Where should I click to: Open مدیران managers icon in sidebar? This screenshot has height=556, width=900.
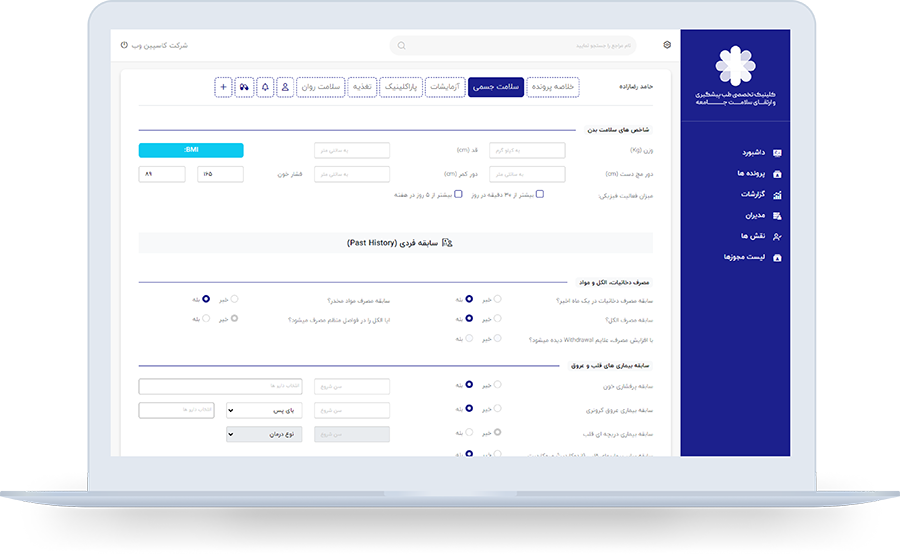click(777, 216)
